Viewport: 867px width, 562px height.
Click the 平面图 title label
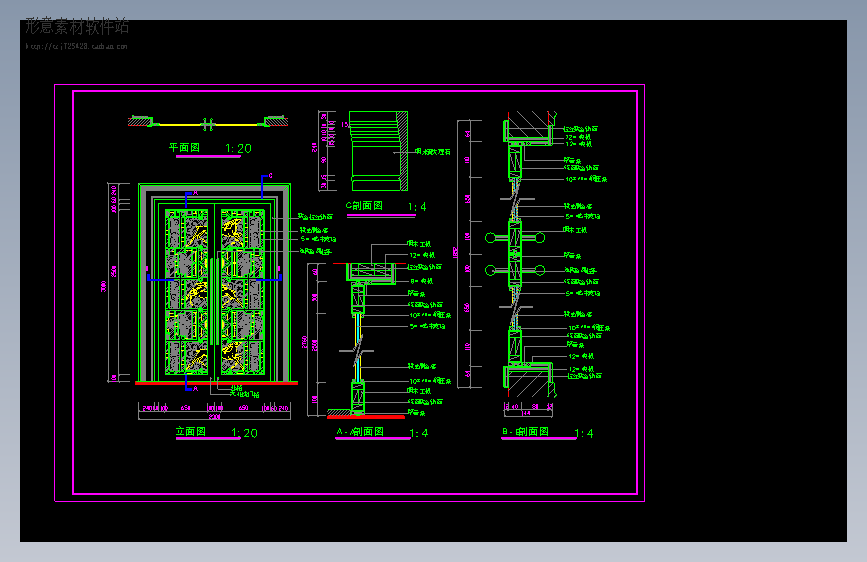(x=184, y=148)
